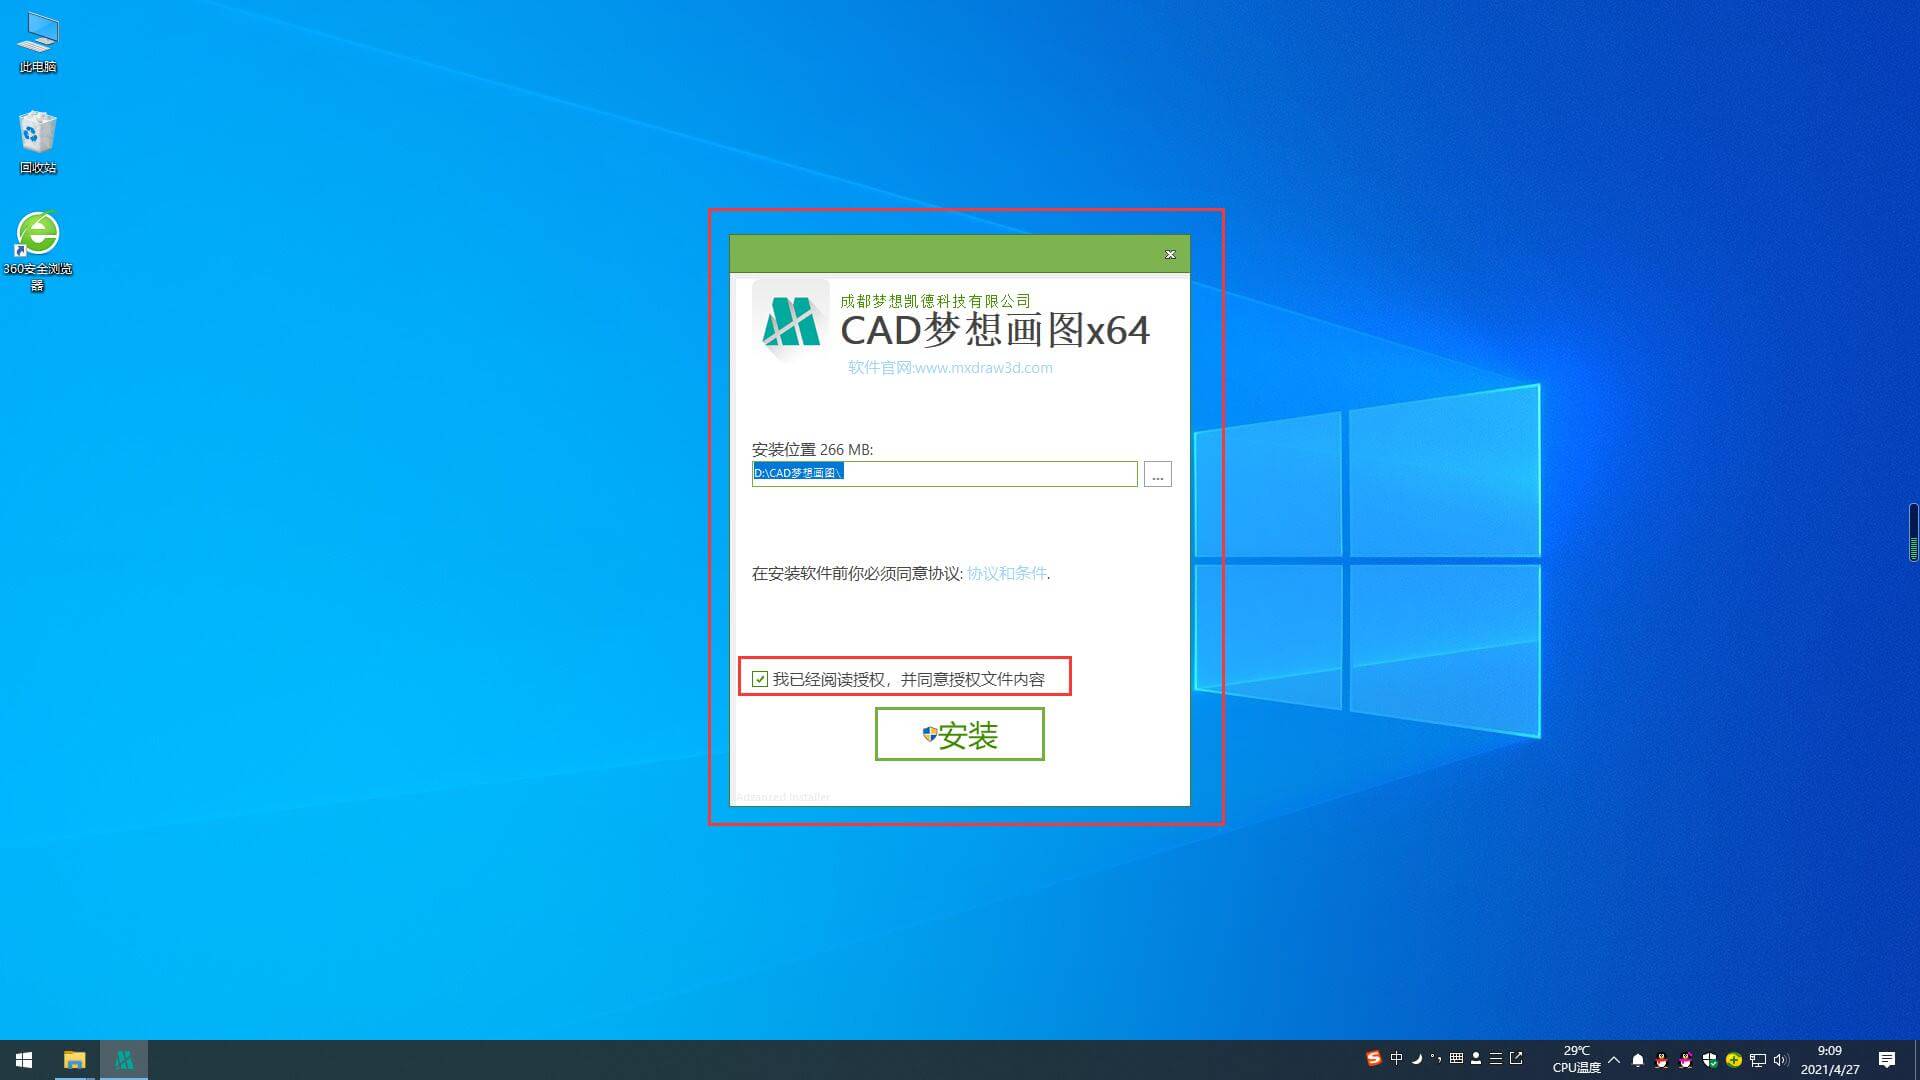Open File Explorer from the taskbar

point(74,1060)
